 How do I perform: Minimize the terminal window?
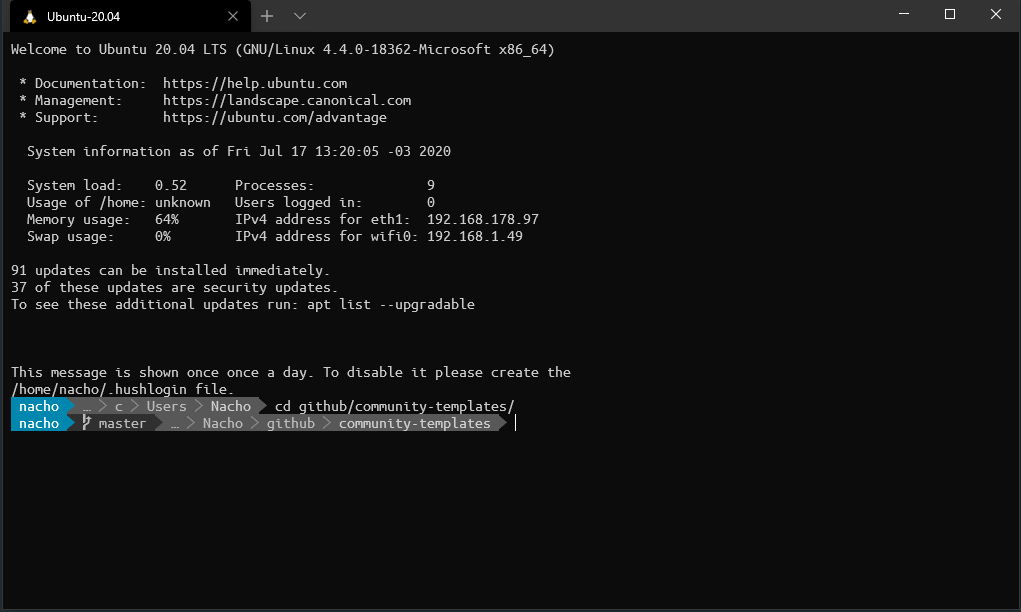pos(904,14)
